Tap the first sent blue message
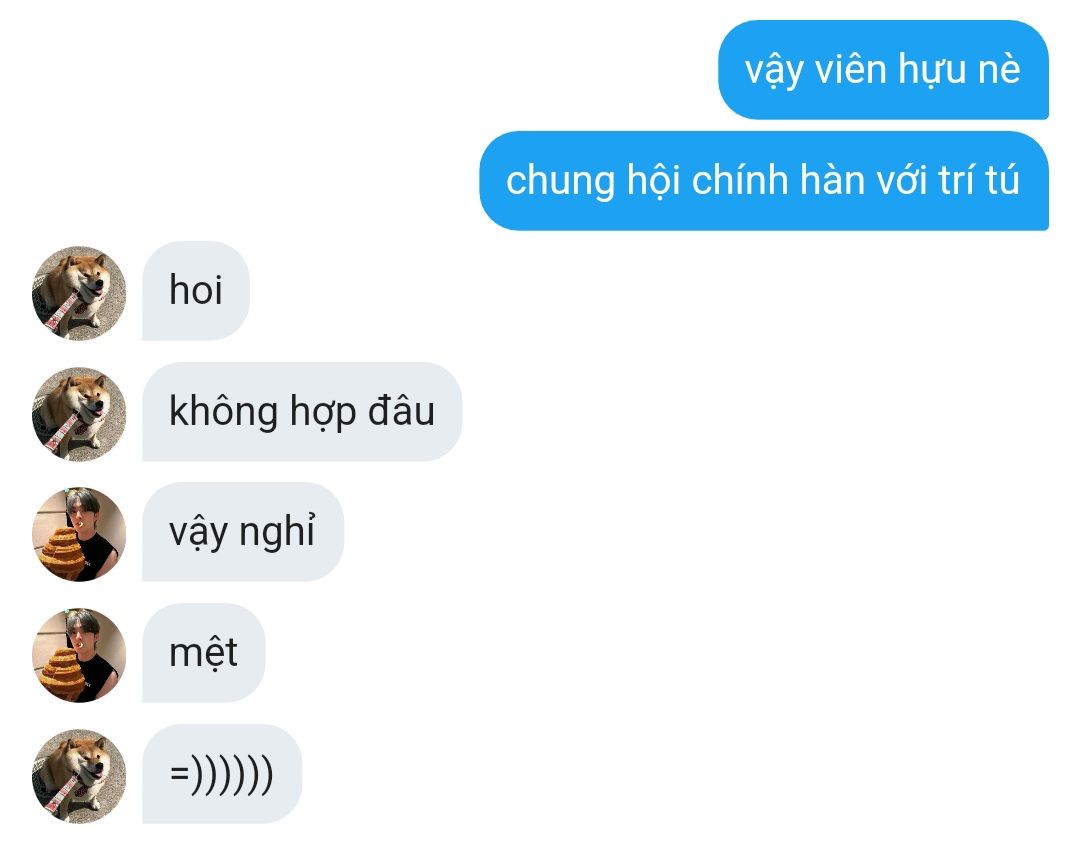The image size is (1080, 858). coord(883,70)
